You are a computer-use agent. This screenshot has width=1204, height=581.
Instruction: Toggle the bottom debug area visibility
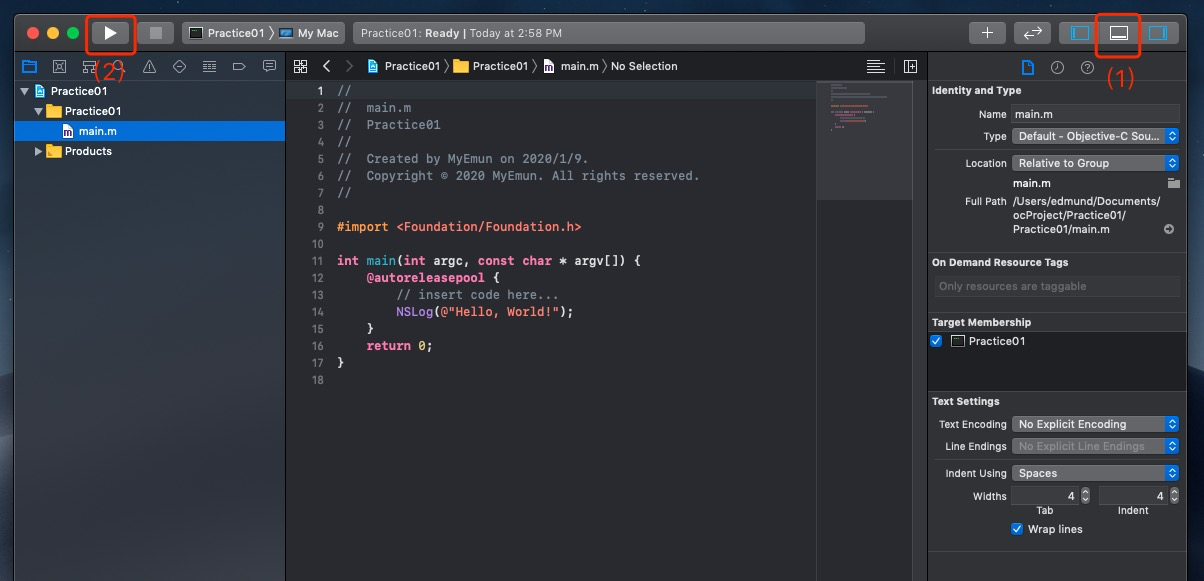pos(1119,33)
